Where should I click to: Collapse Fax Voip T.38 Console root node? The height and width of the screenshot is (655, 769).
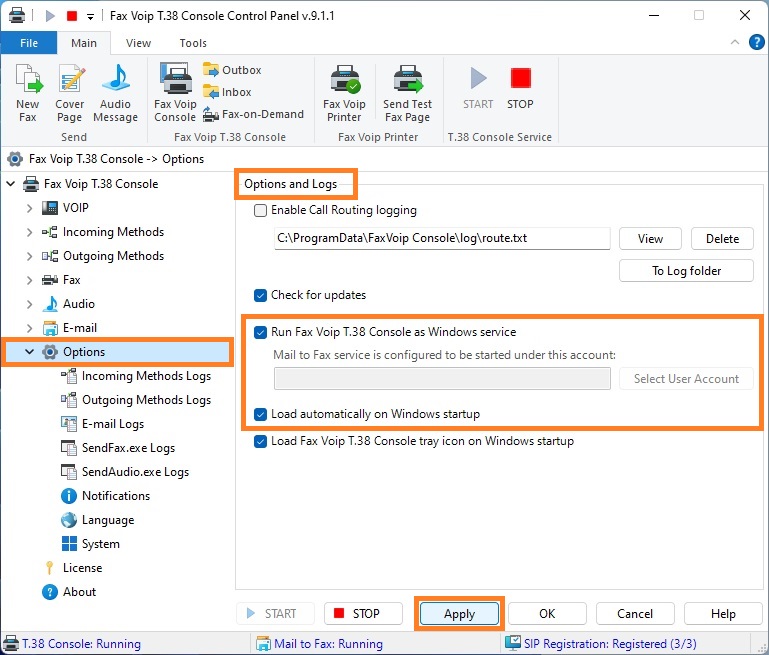click(10, 184)
